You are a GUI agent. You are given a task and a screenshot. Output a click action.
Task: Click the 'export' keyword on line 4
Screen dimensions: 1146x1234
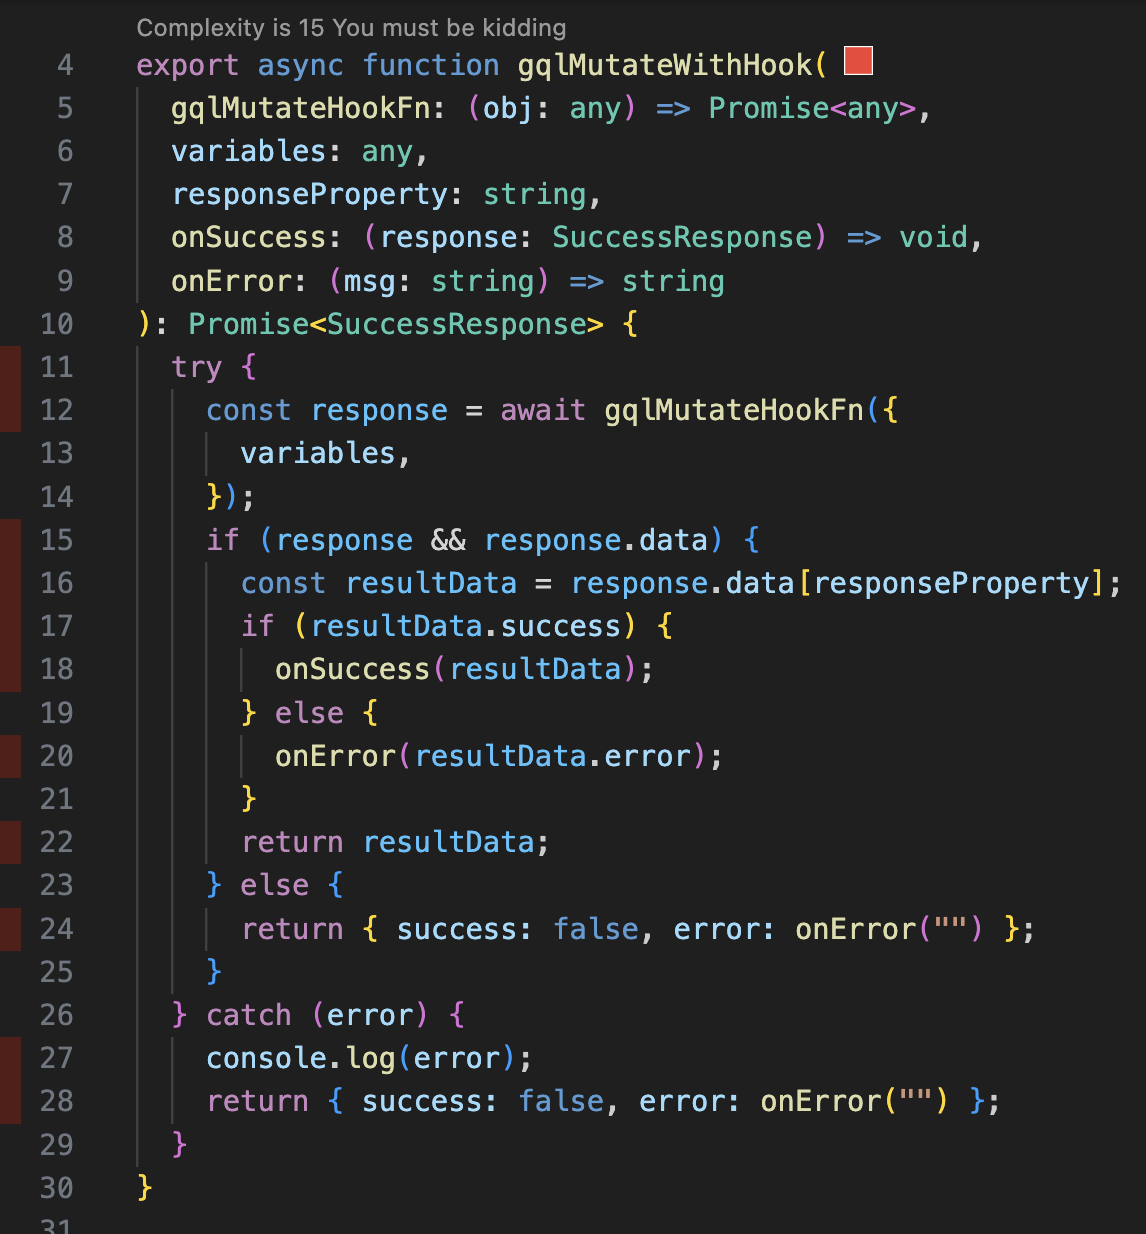(x=187, y=65)
